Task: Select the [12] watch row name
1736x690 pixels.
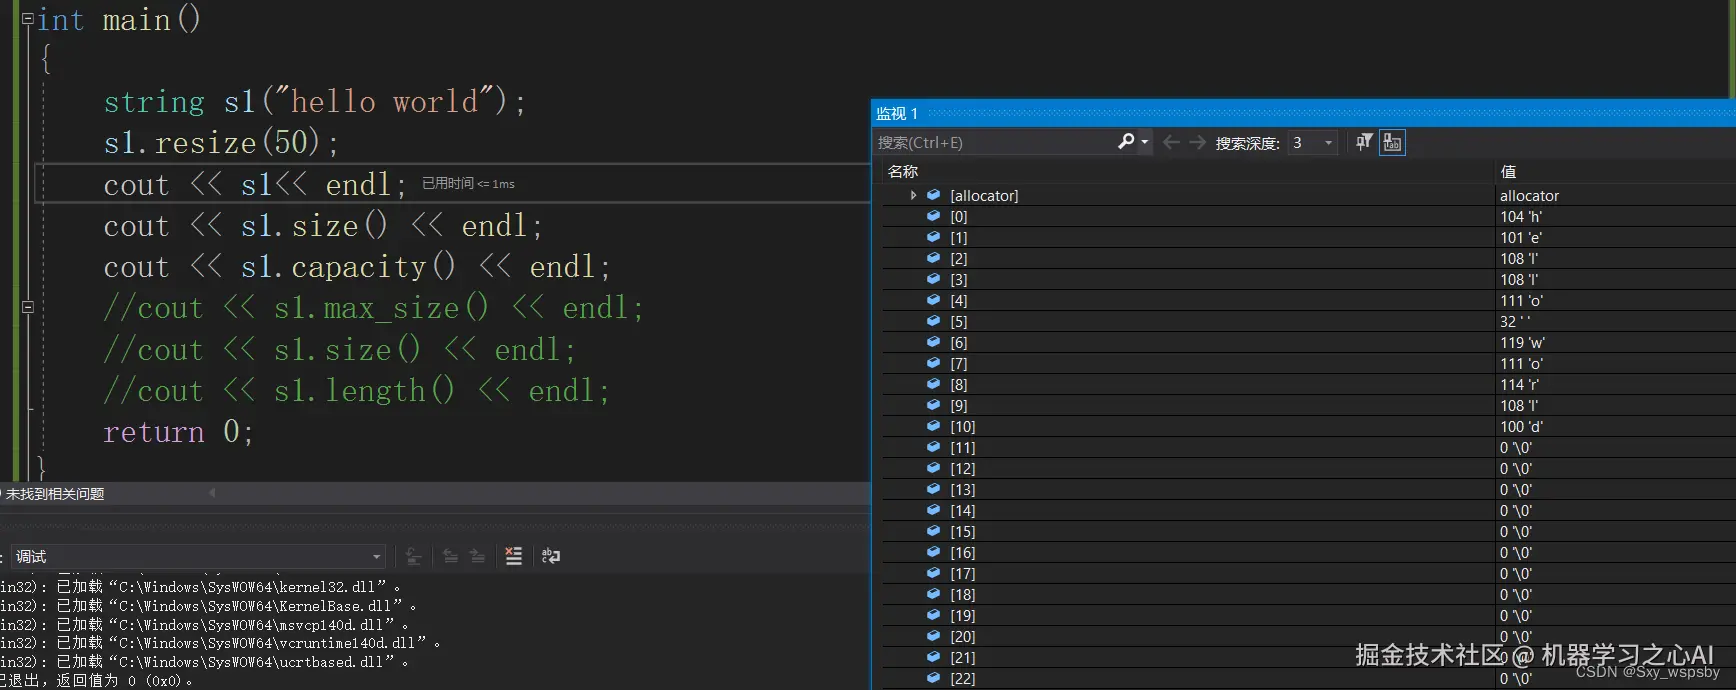Action: (x=962, y=468)
